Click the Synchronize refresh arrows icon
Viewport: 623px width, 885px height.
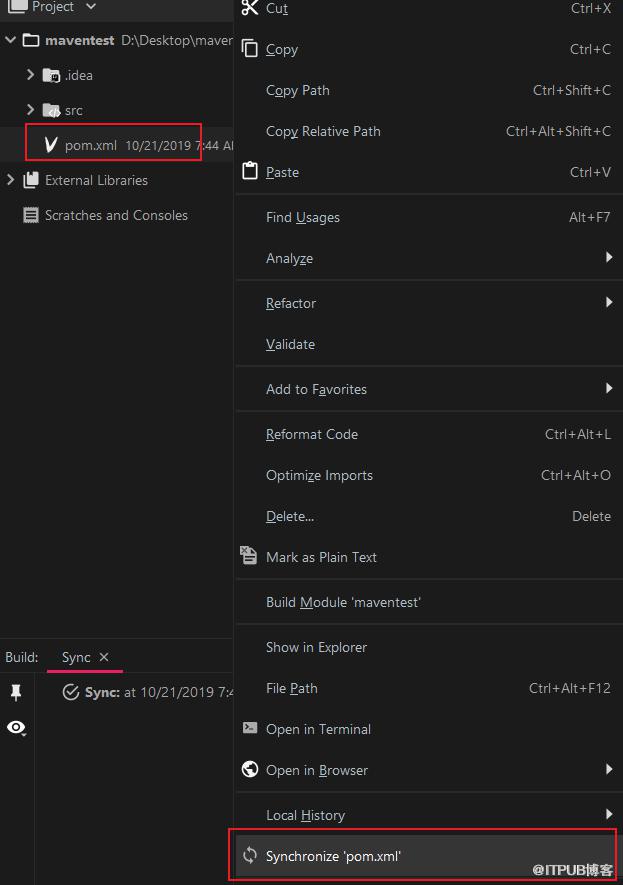pos(249,855)
